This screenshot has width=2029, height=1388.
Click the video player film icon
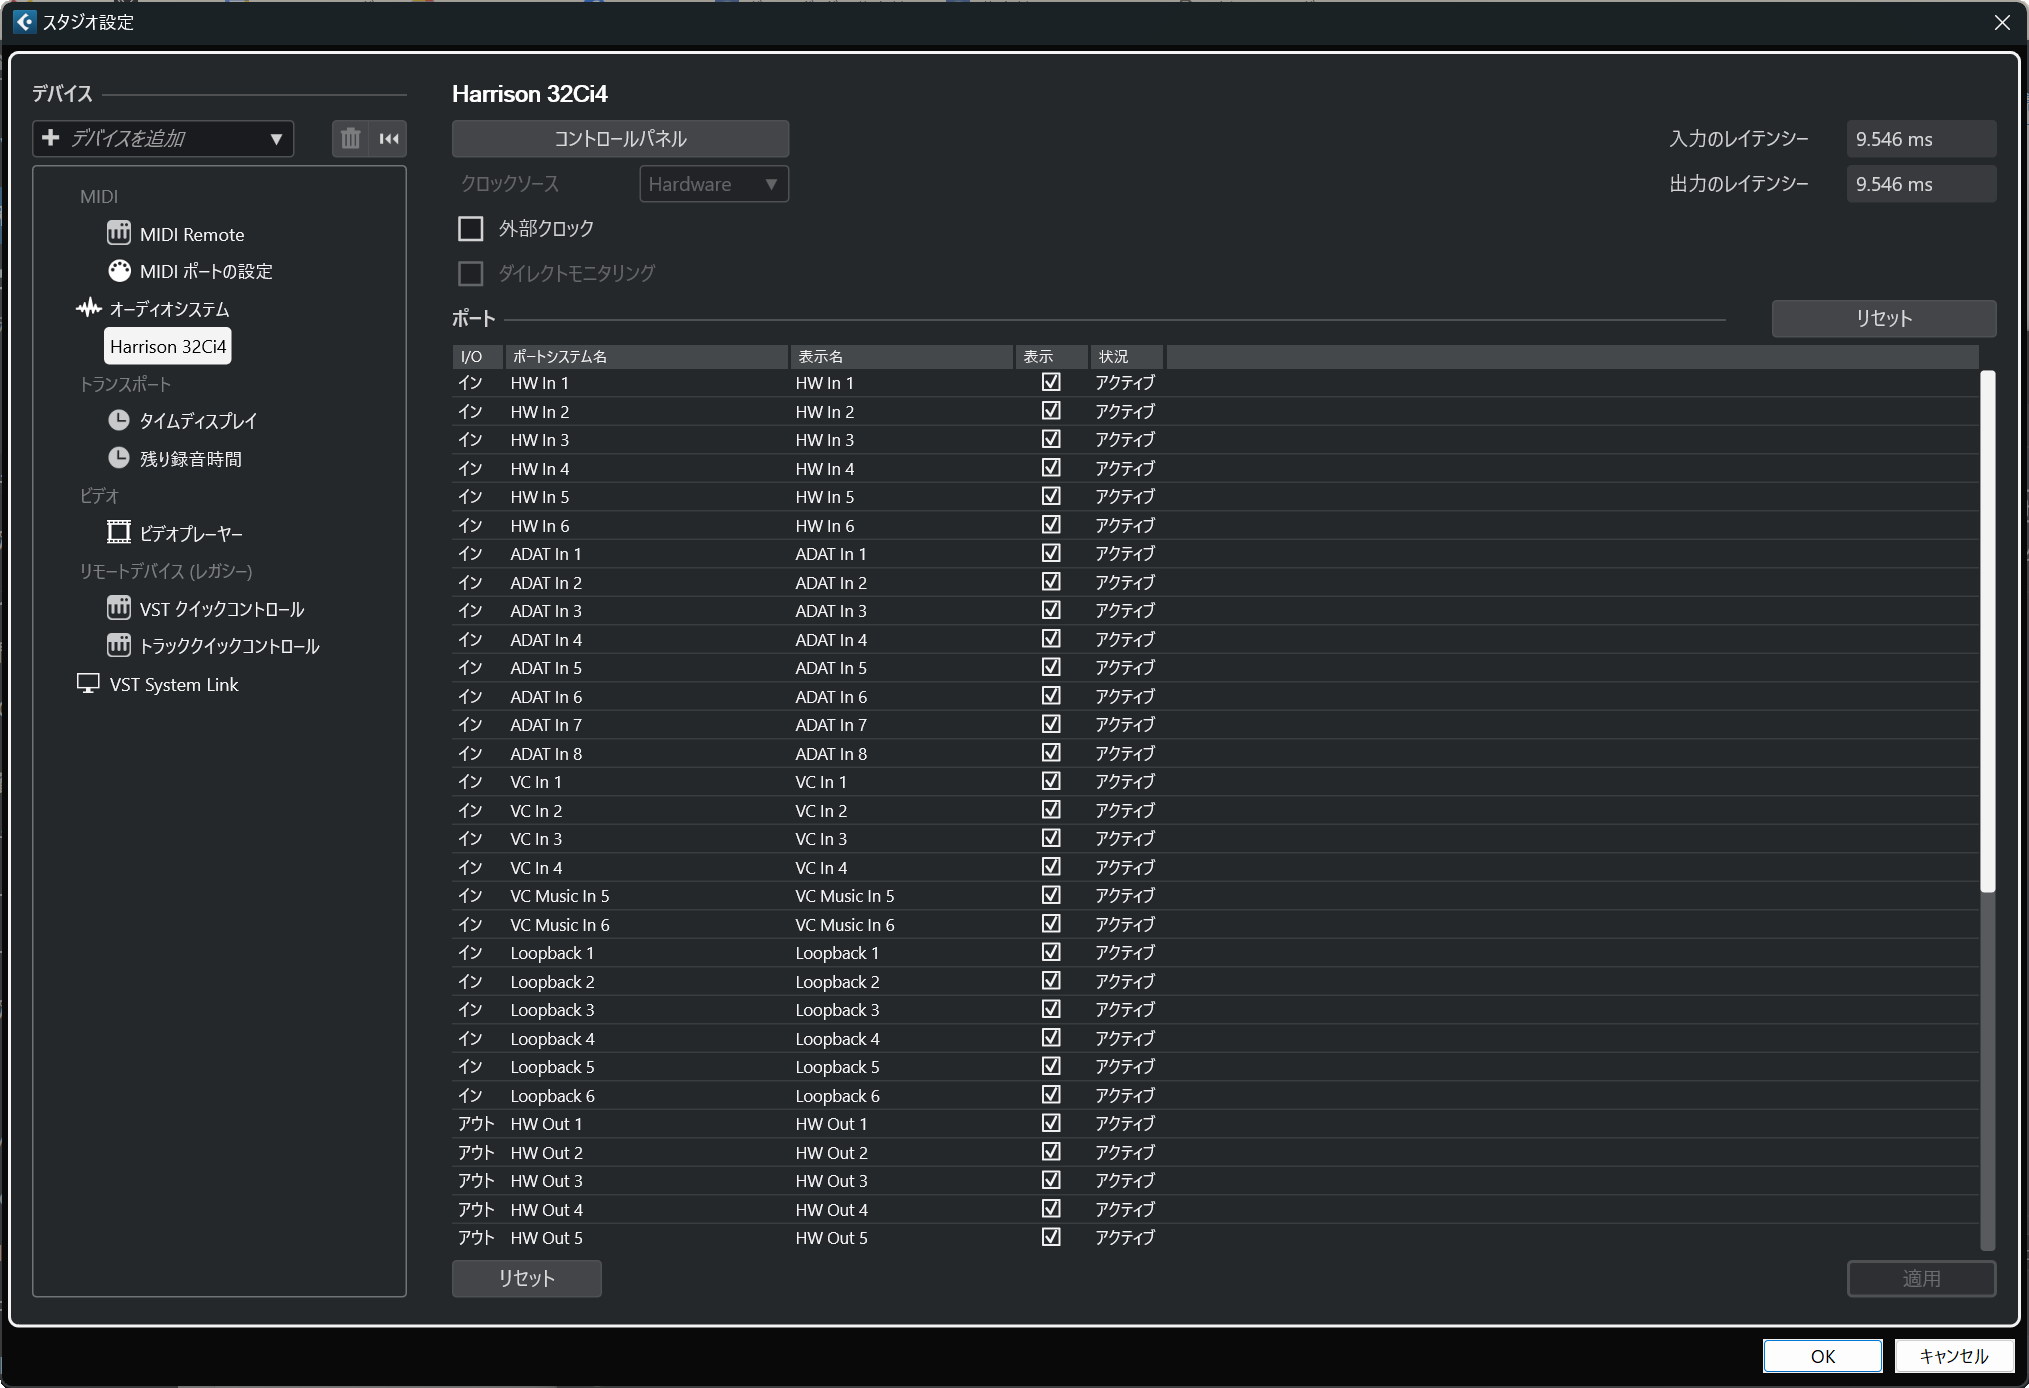(119, 532)
